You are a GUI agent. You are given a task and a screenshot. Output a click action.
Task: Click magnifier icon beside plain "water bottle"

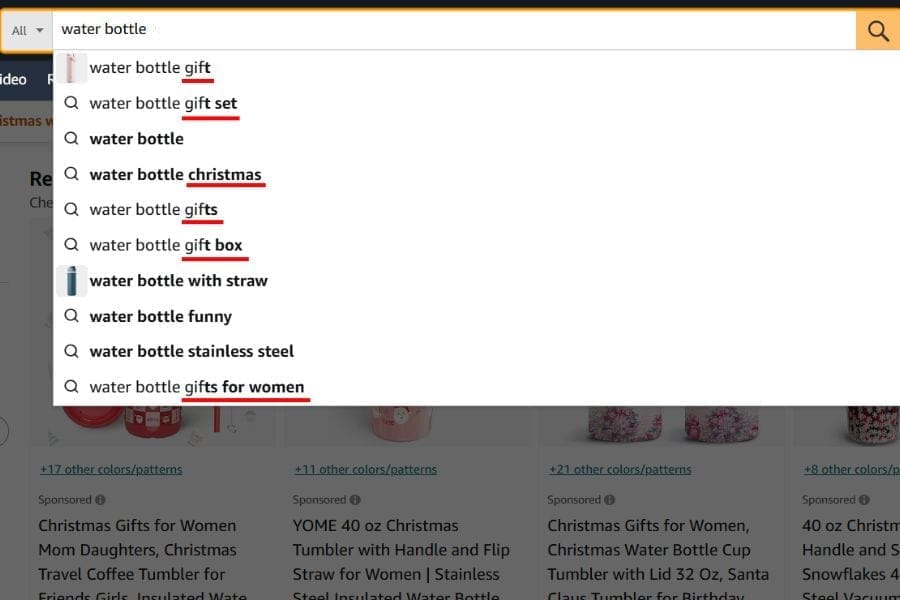71,138
